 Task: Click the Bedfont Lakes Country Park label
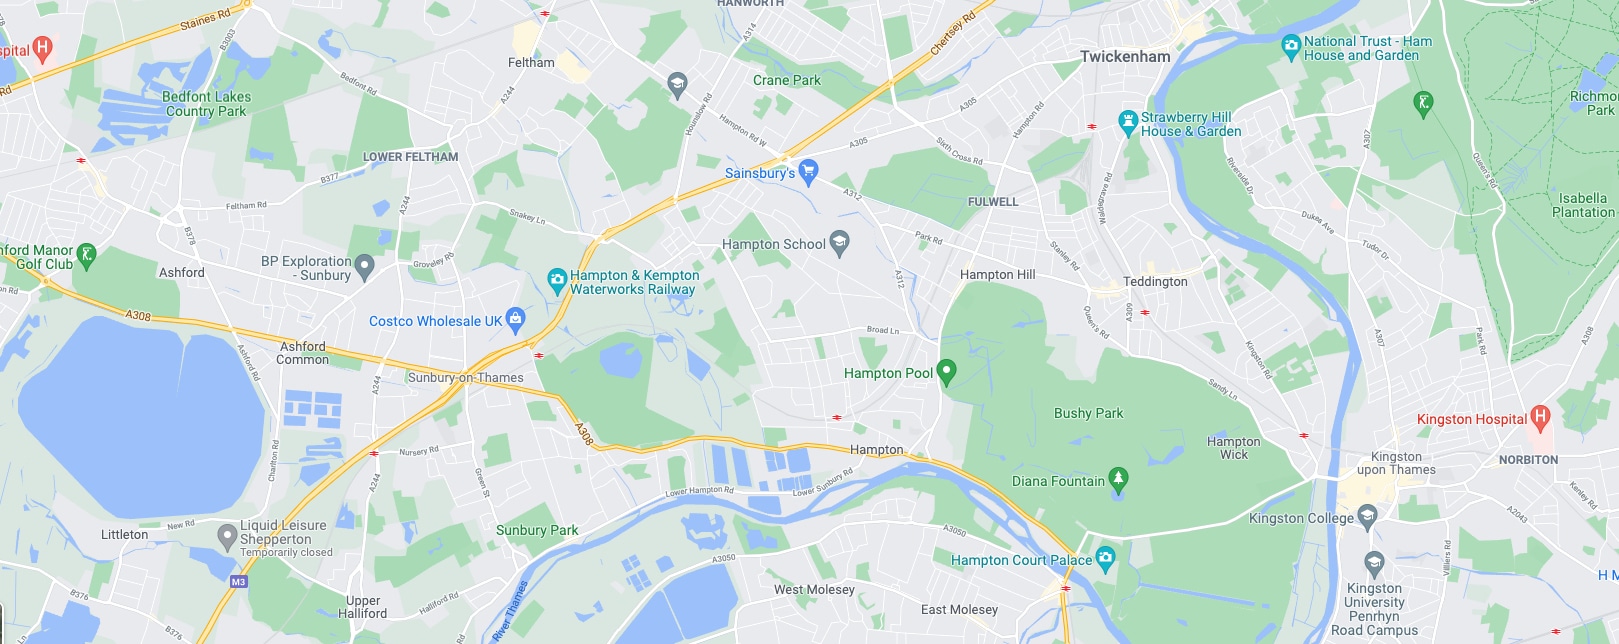point(206,104)
